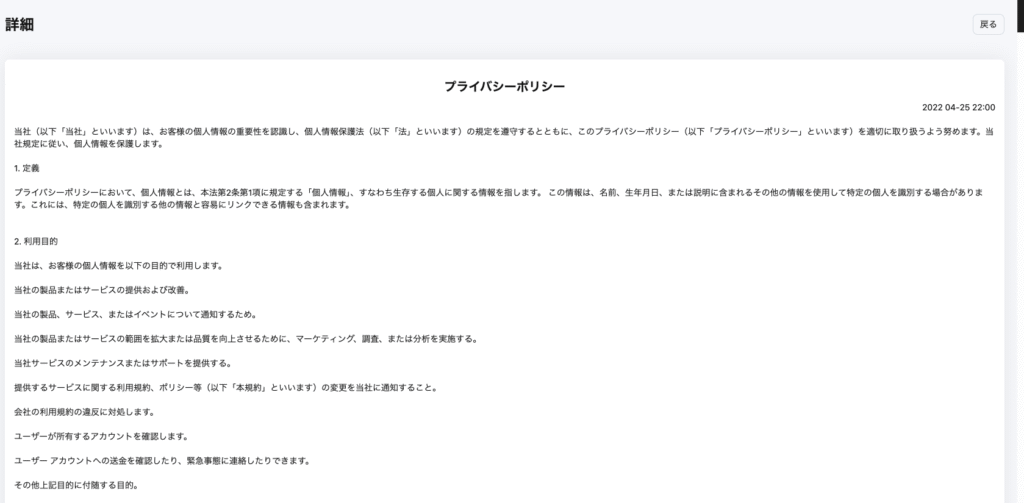Viewport: 1024px width, 503px height.
Task: Click the intro paragraph starting 当社（以下「当社」
Action: [504, 138]
